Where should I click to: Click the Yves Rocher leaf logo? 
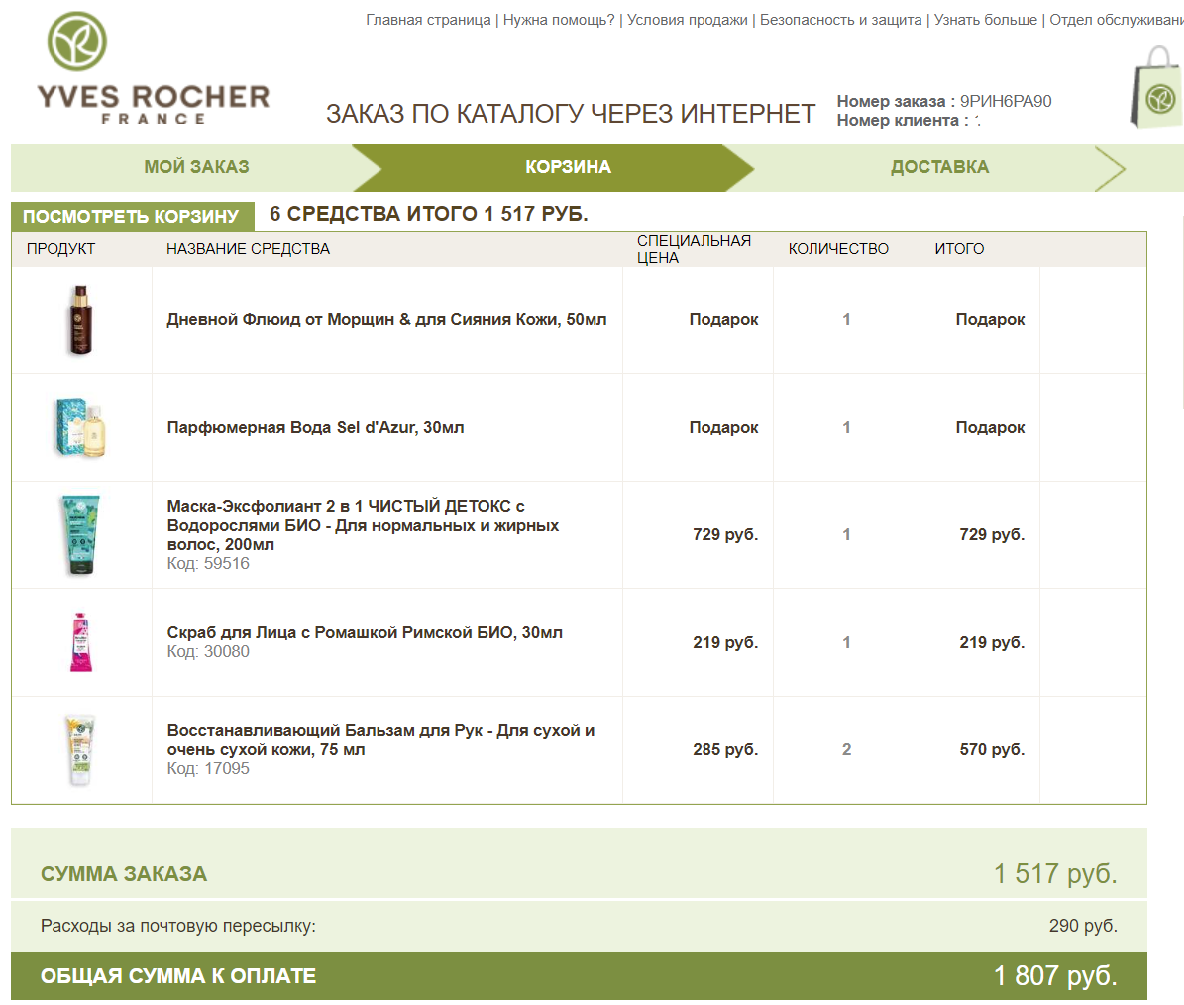coord(77,42)
